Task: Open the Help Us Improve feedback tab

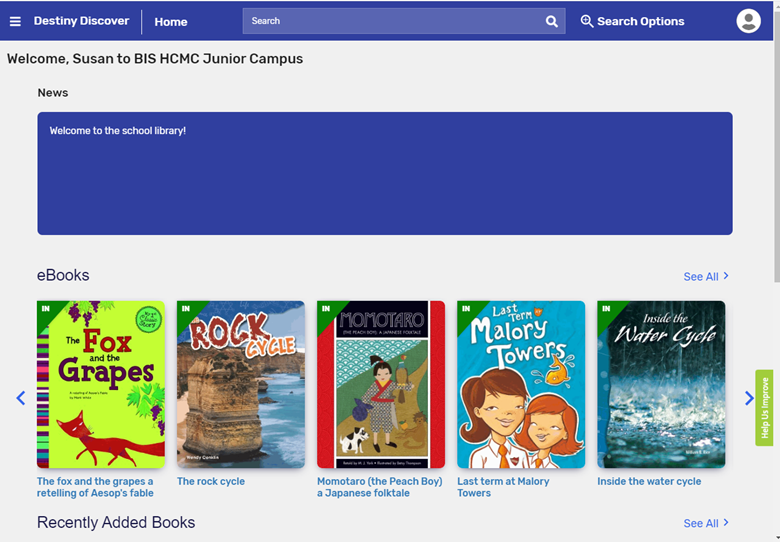Action: pyautogui.click(x=764, y=408)
